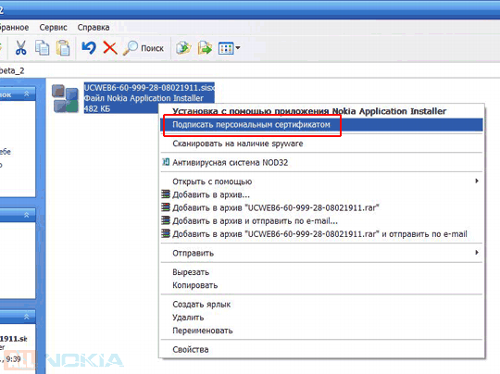The image size is (500, 374).
Task: Click the Undo arrow toolbar icon
Action: click(x=89, y=48)
